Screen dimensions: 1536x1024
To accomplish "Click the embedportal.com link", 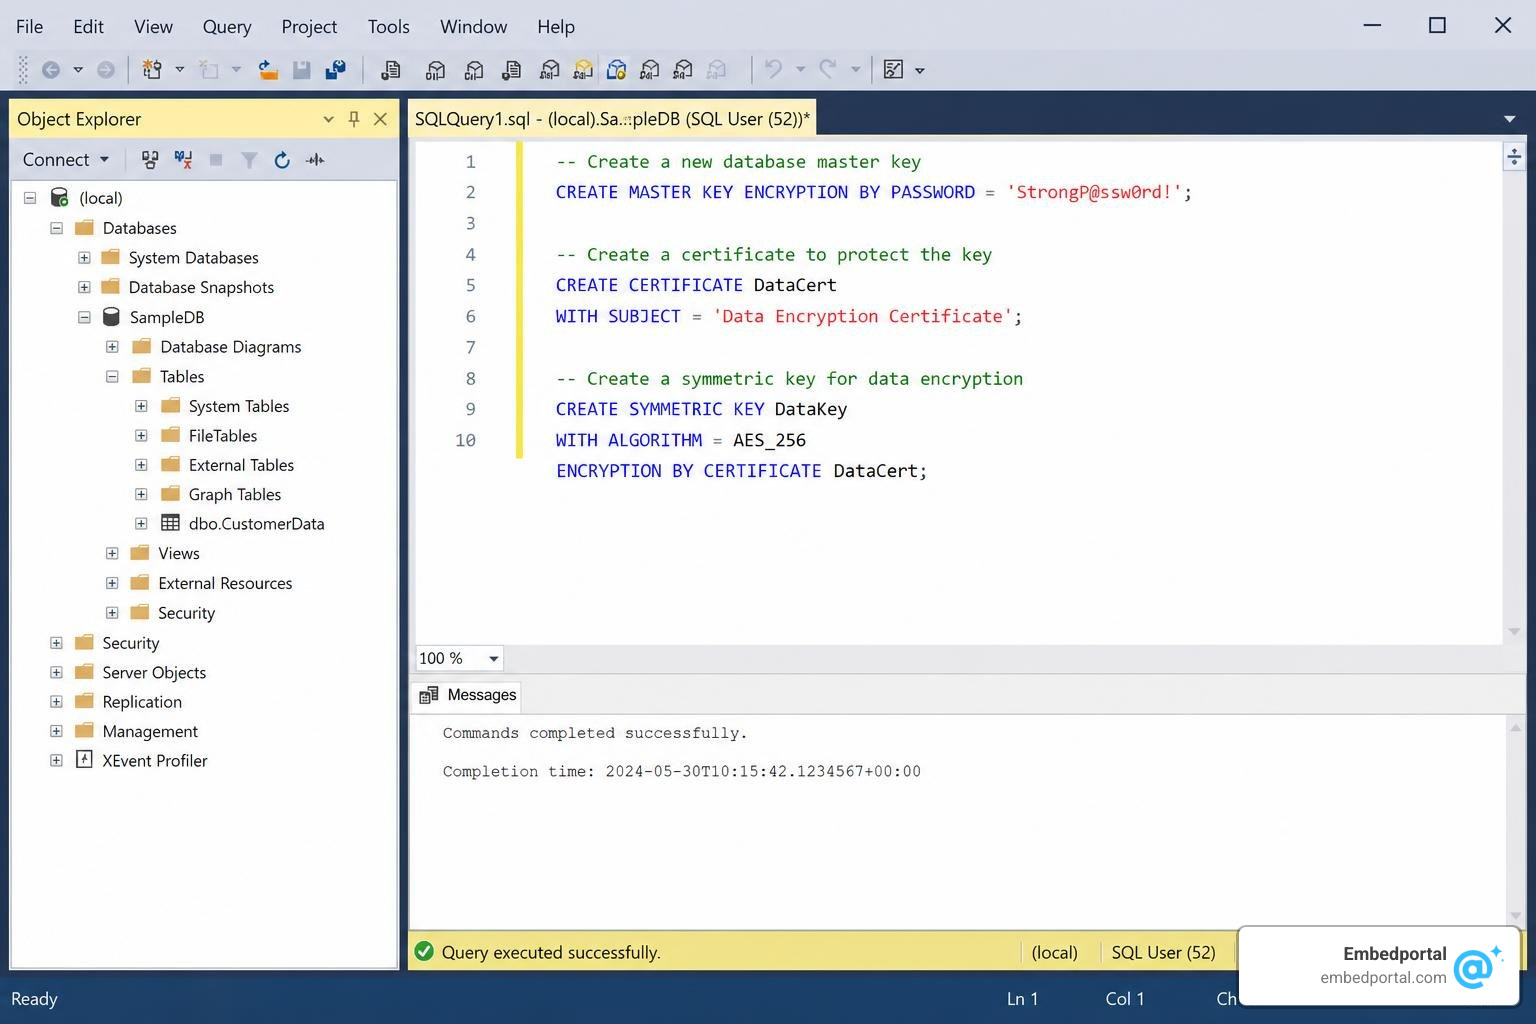I will (1383, 977).
